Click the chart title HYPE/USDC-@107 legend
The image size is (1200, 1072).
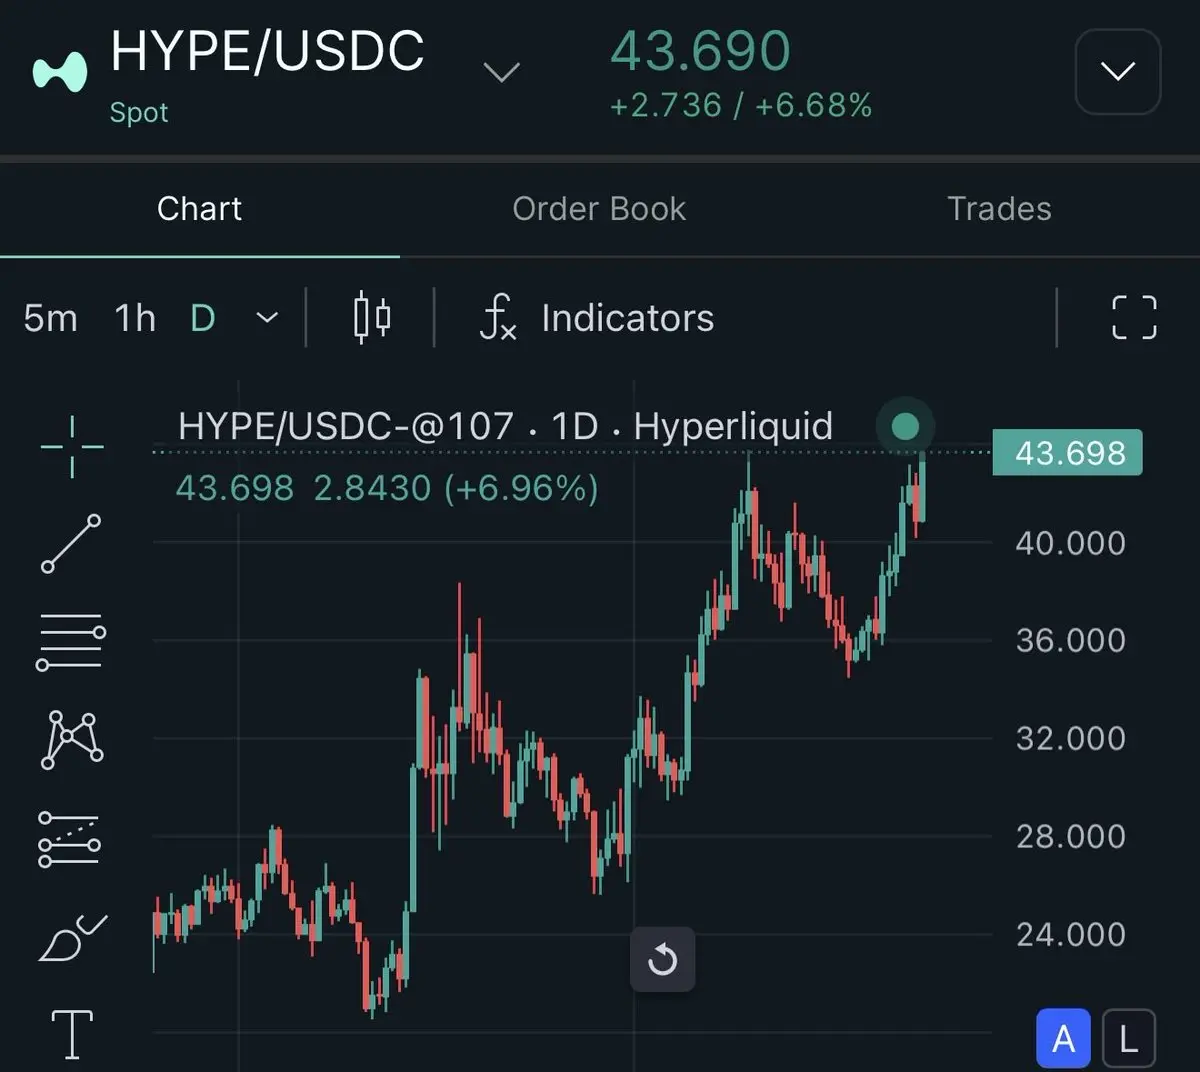(505, 427)
